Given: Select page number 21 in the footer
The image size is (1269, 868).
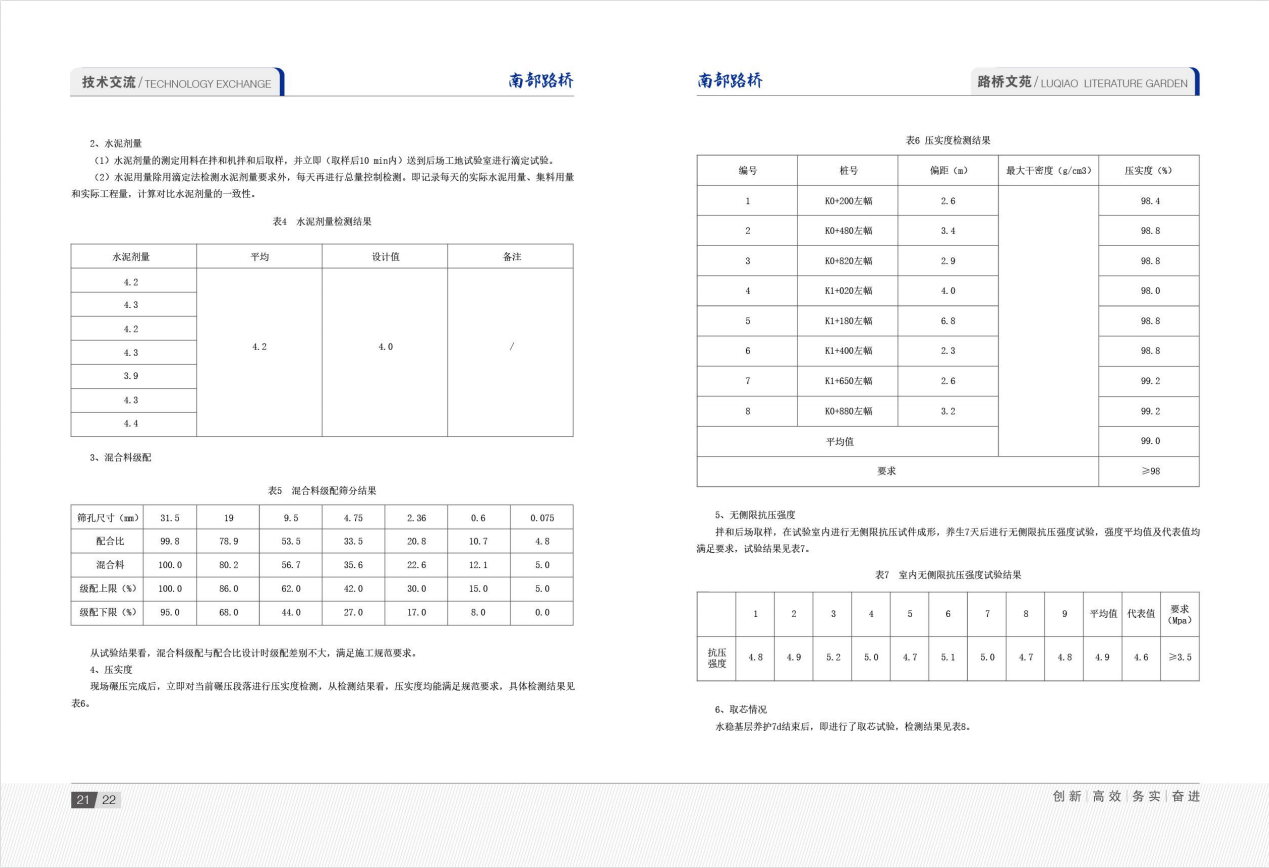Looking at the screenshot, I should coord(83,800).
